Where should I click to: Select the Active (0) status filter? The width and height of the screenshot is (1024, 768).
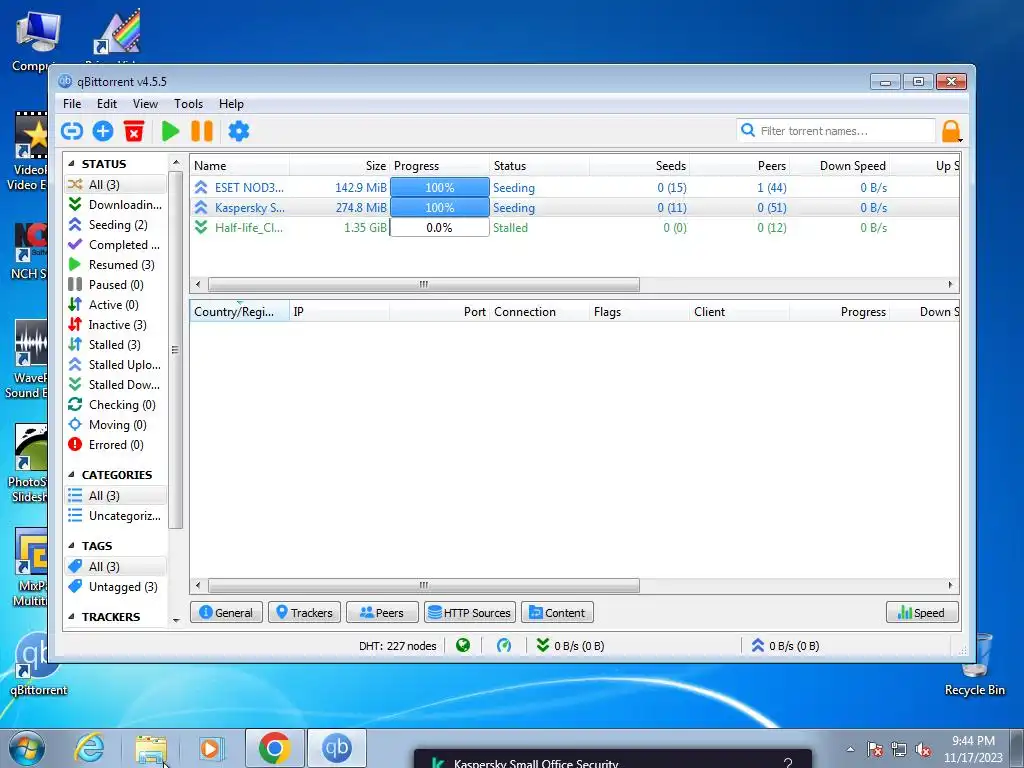pyautogui.click(x=116, y=305)
